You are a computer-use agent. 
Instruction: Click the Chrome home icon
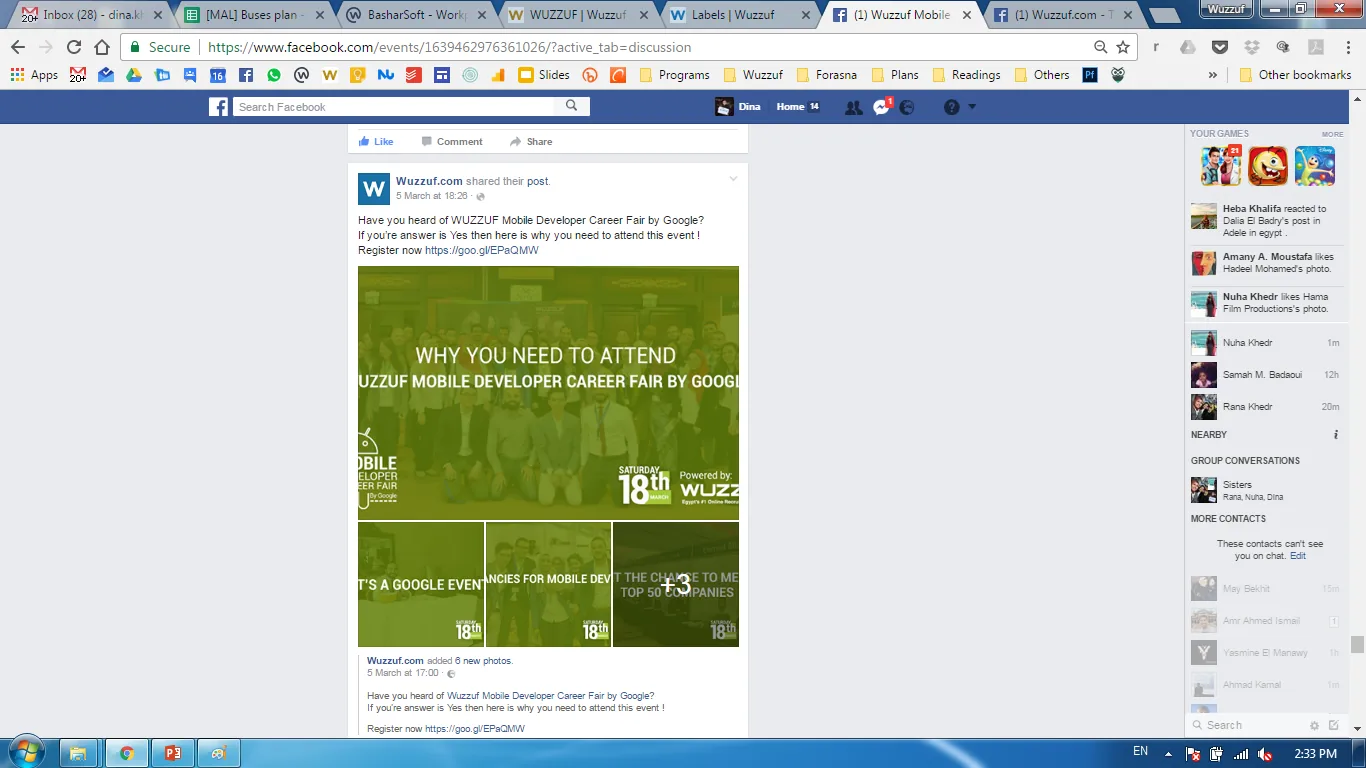coord(102,47)
